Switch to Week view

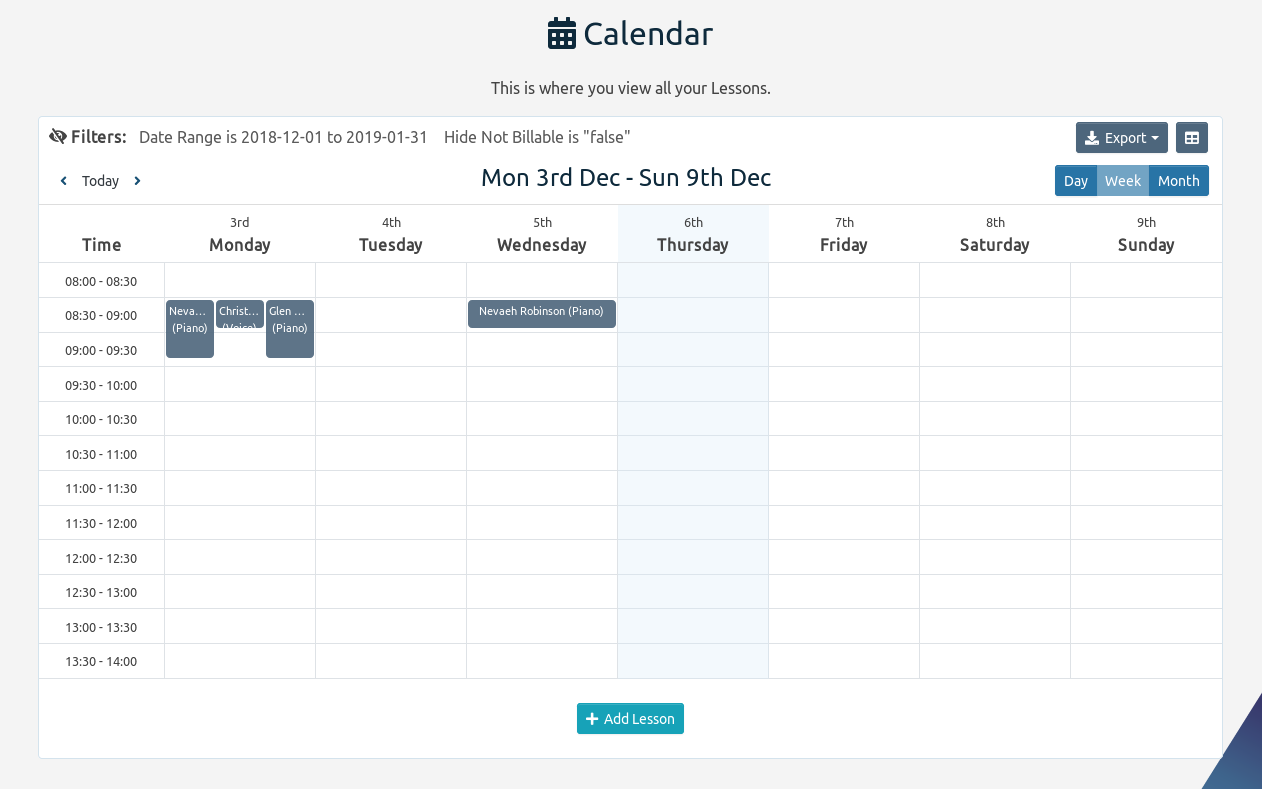tap(1122, 181)
